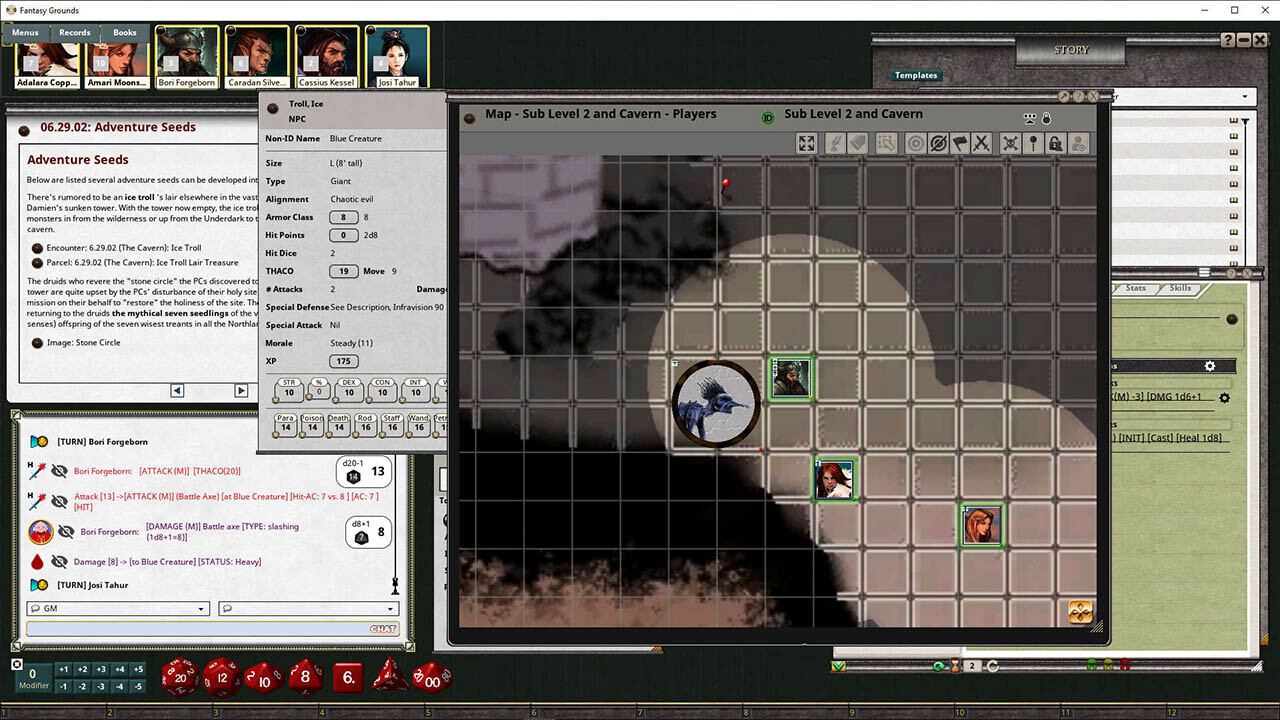The width and height of the screenshot is (1280, 720).
Task: Open the empty chat mode dropdown
Action: (x=307, y=608)
